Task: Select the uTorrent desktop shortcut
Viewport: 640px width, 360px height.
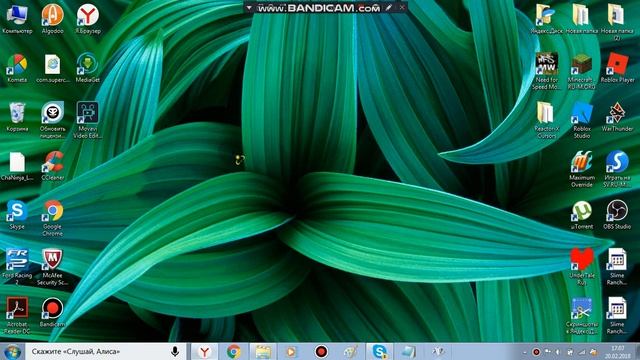Action: 582,215
